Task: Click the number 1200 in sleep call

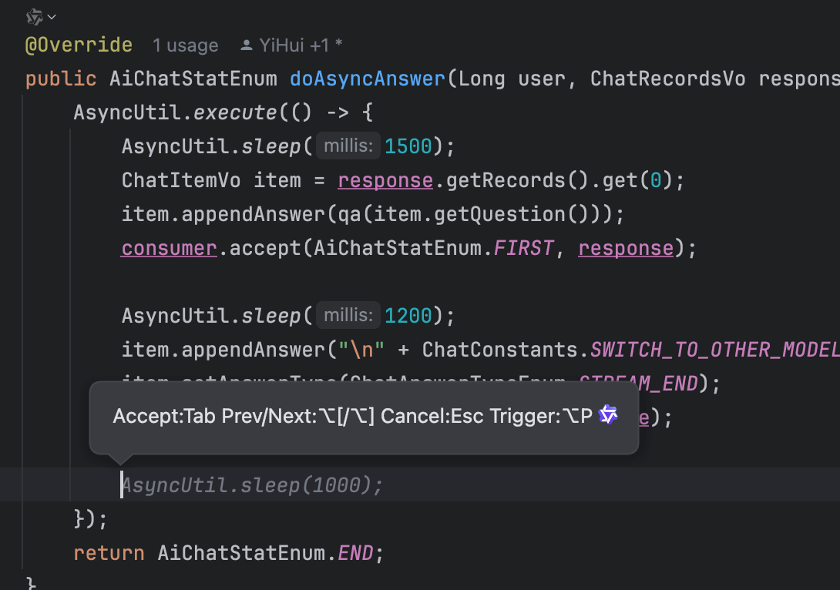Action: point(408,316)
